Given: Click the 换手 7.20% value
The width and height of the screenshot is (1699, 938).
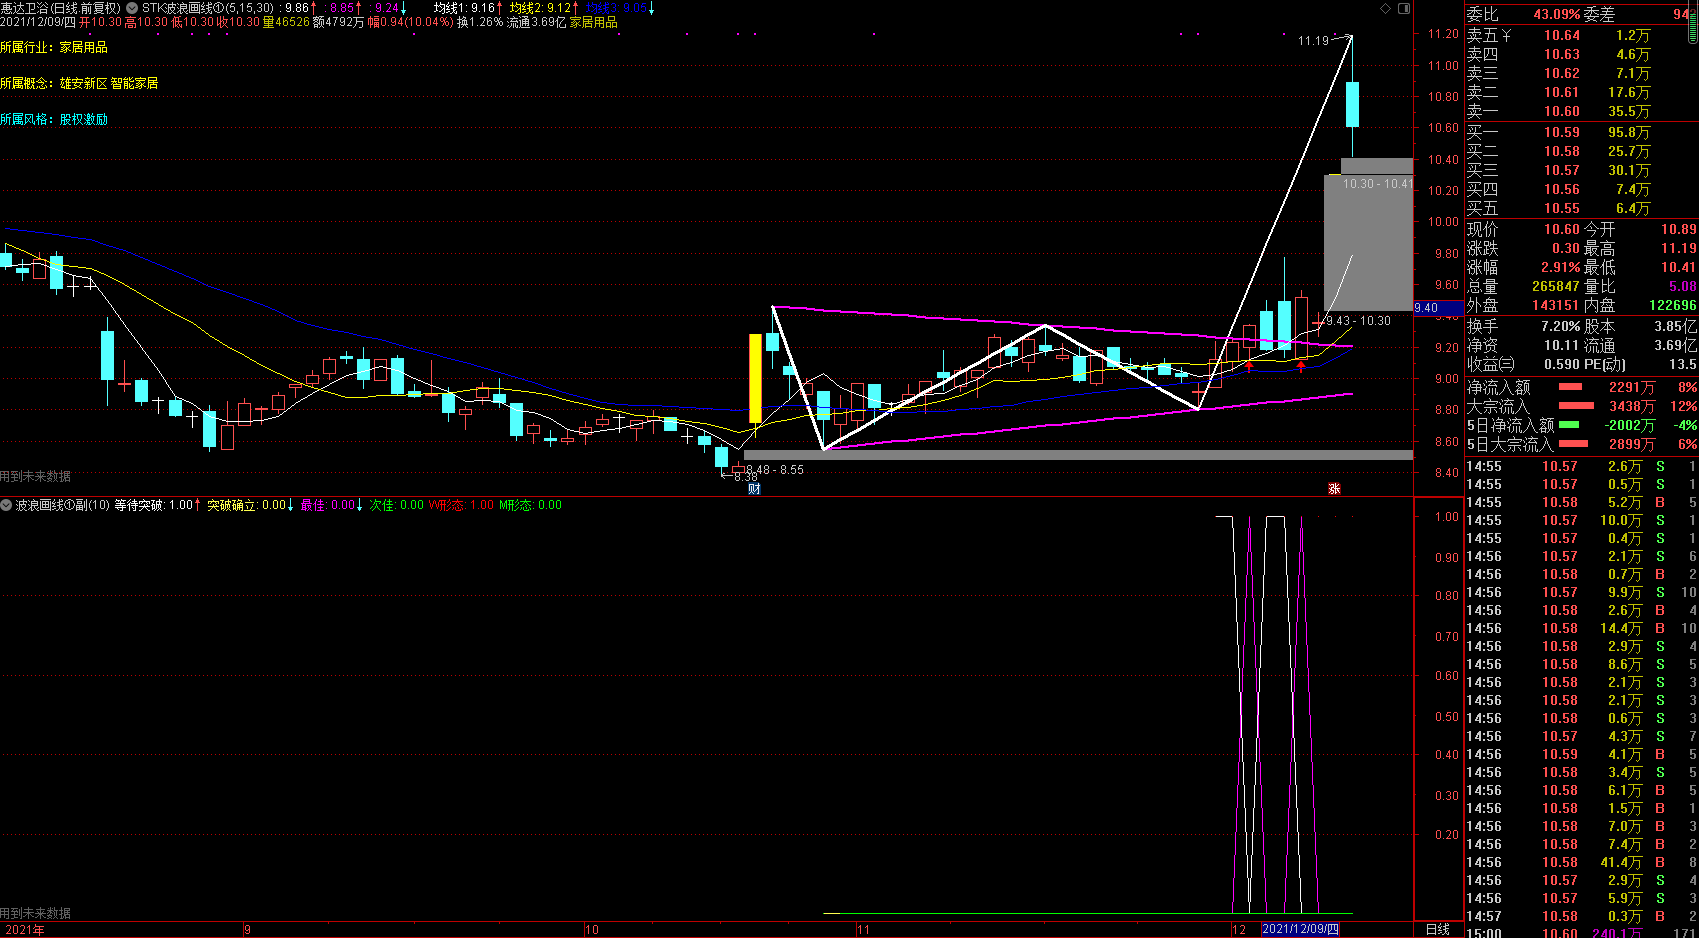Looking at the screenshot, I should tap(1560, 327).
